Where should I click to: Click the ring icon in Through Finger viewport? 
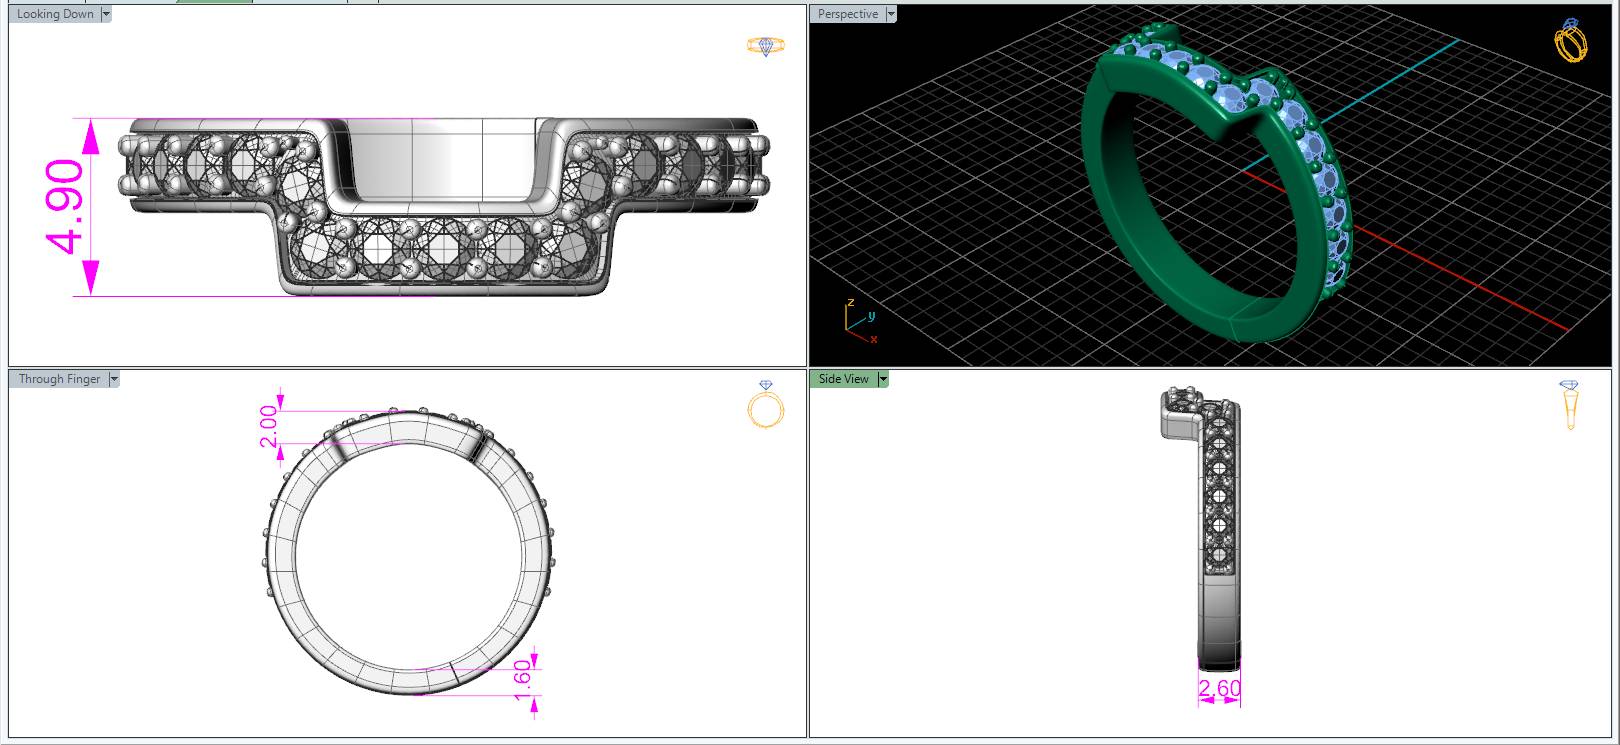click(x=766, y=405)
